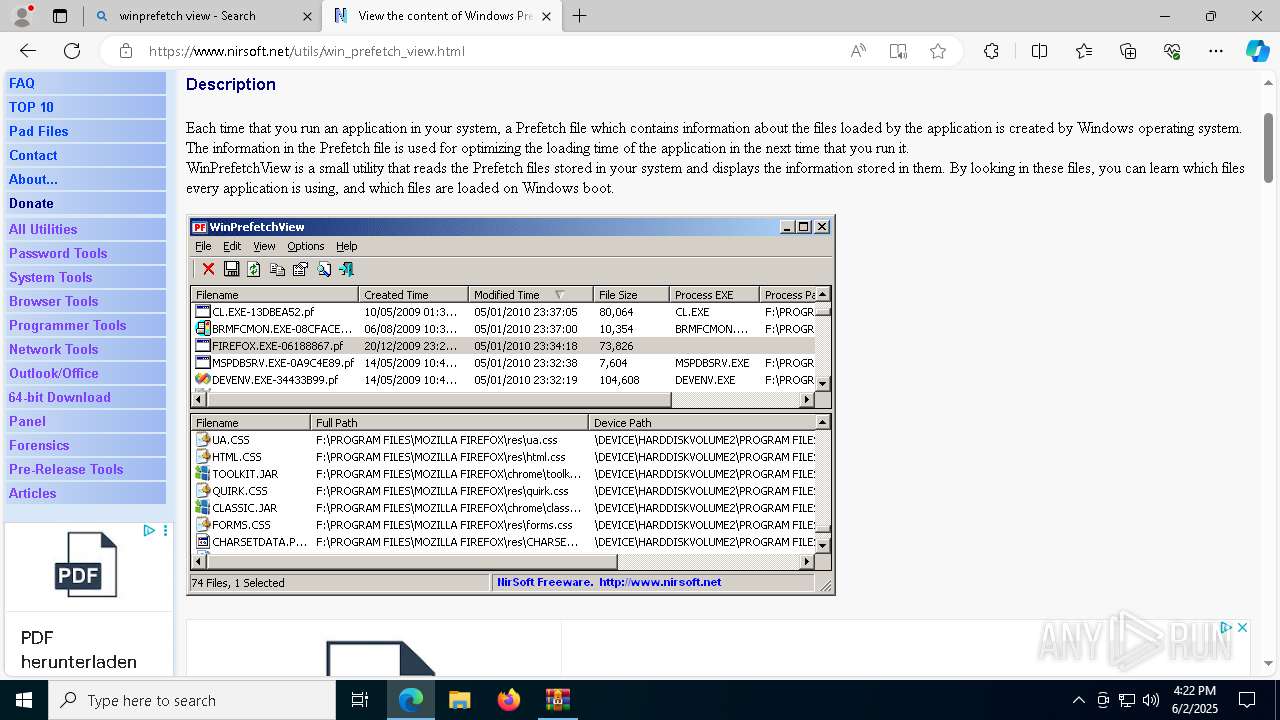Open immersive reader icon
This screenshot has width=1280, height=720.
point(898,51)
